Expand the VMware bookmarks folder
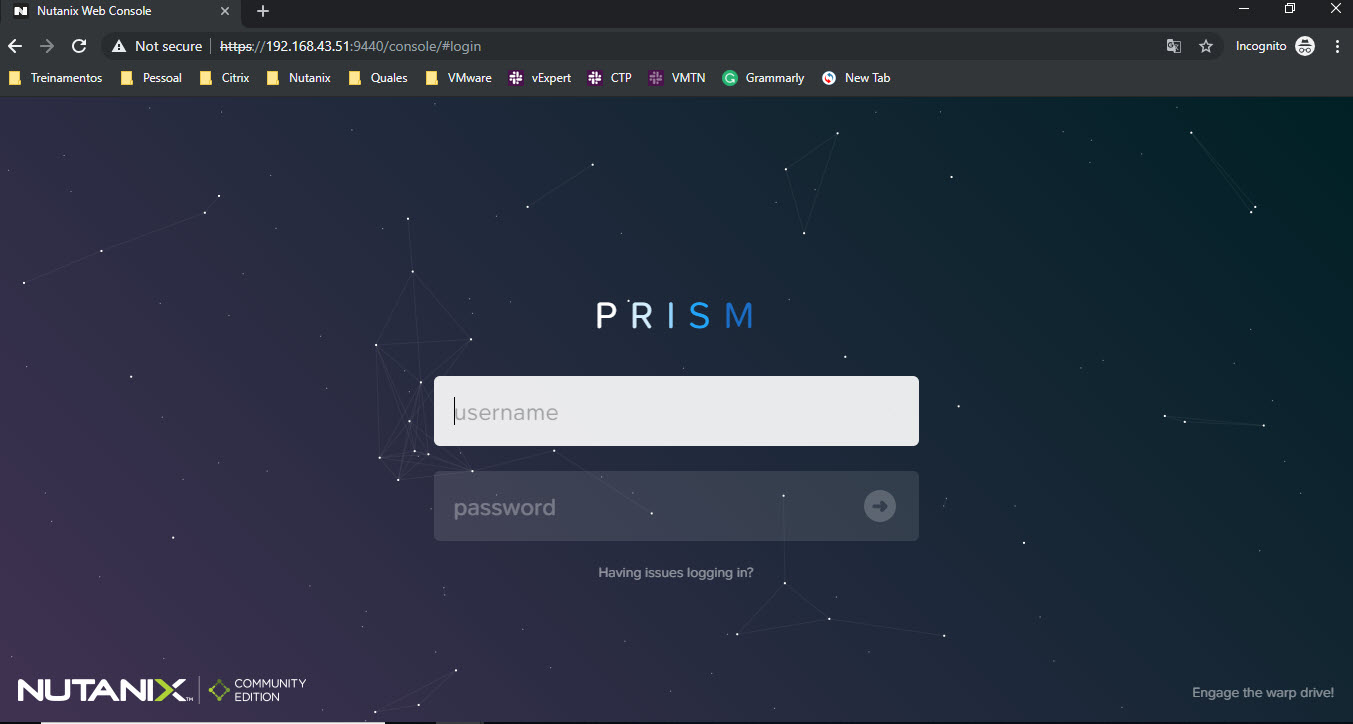Viewport: 1353px width, 724px height. click(x=459, y=78)
